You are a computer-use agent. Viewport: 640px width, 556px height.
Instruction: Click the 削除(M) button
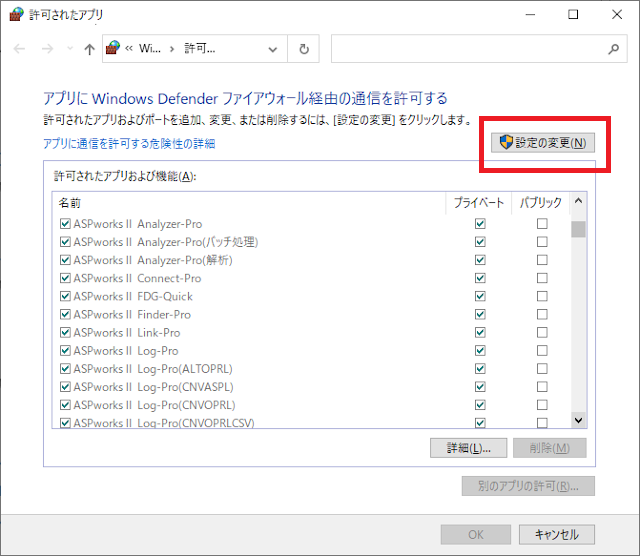click(x=549, y=448)
